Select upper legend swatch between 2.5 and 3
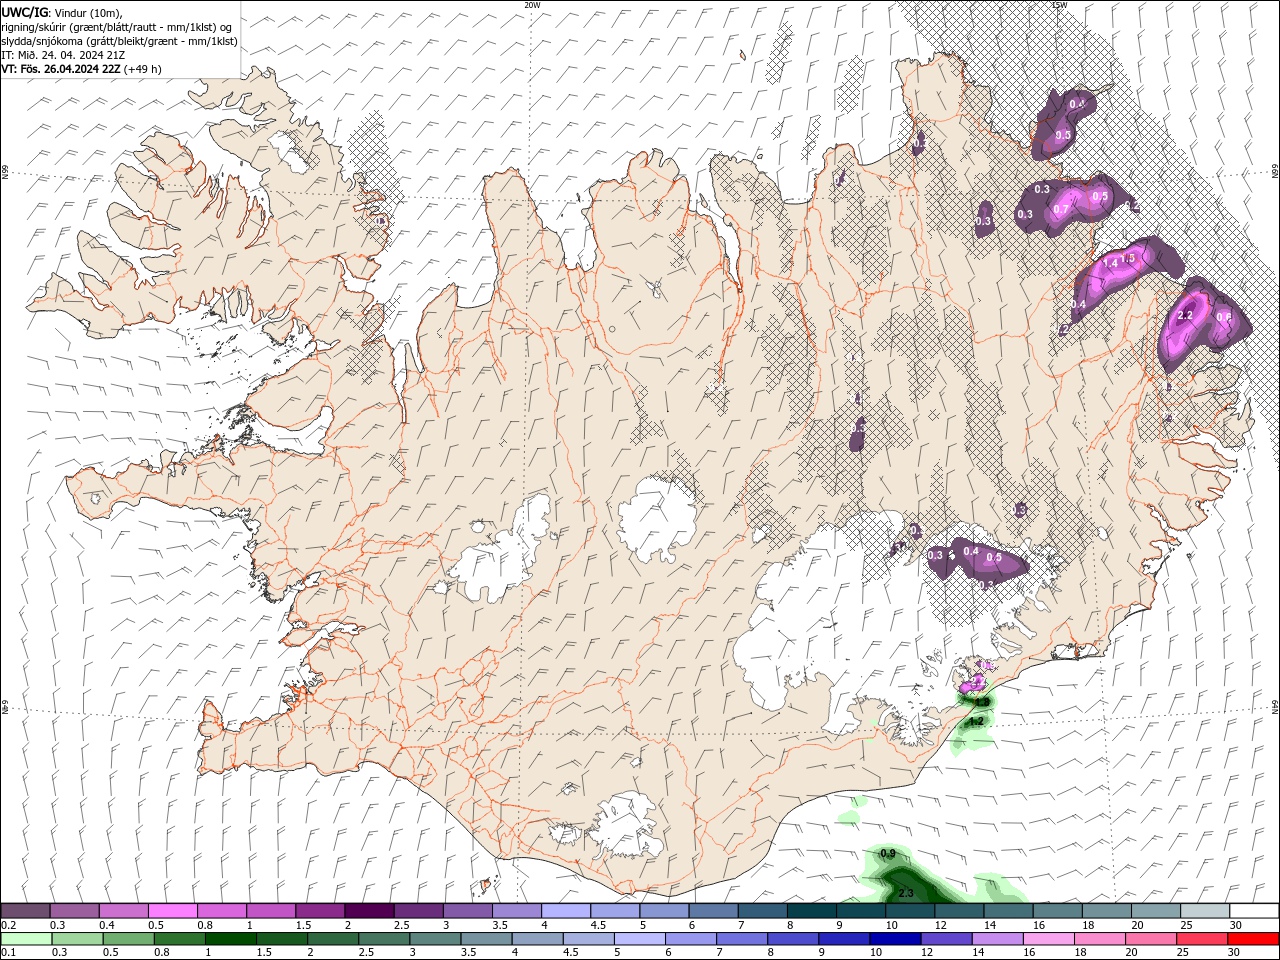 pos(418,911)
